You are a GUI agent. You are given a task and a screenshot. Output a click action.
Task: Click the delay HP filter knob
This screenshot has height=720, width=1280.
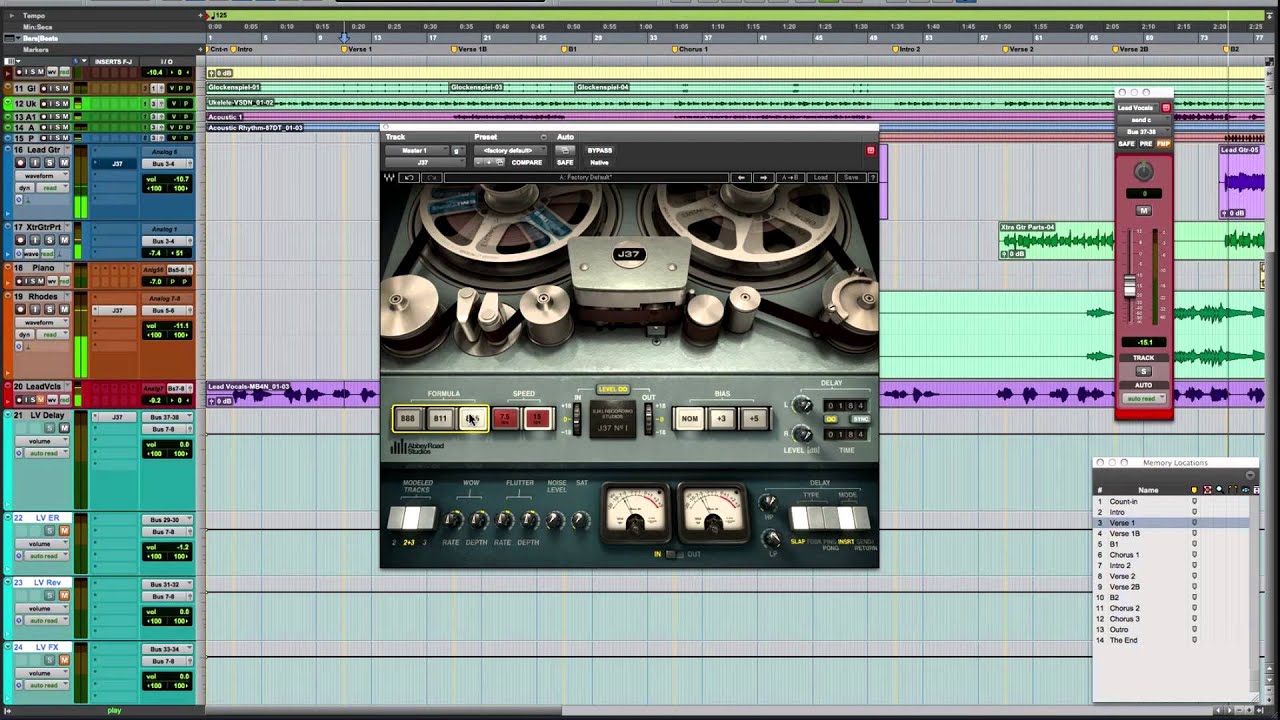pos(769,502)
